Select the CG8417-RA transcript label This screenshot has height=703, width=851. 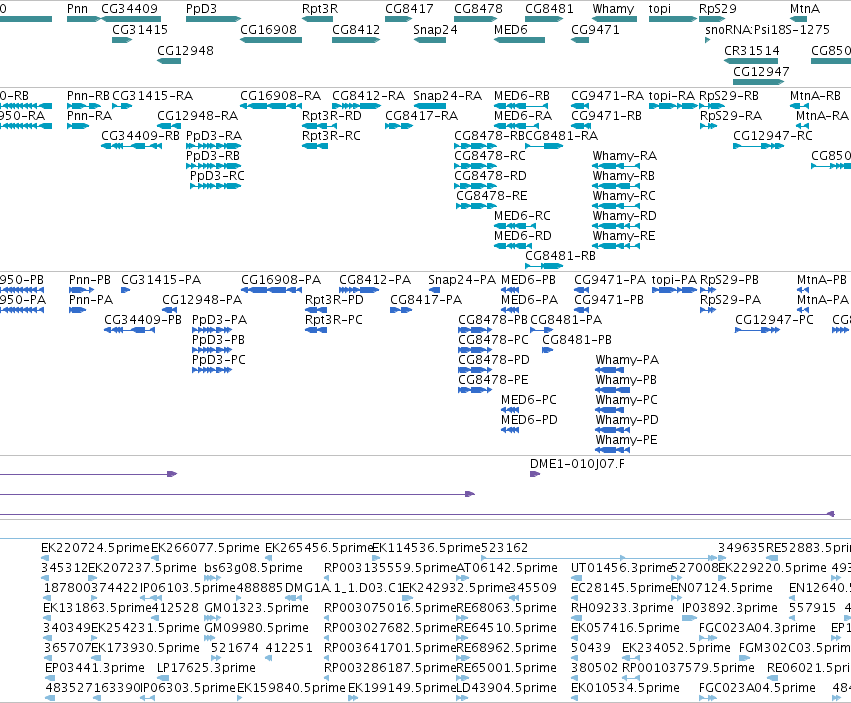pos(422,116)
